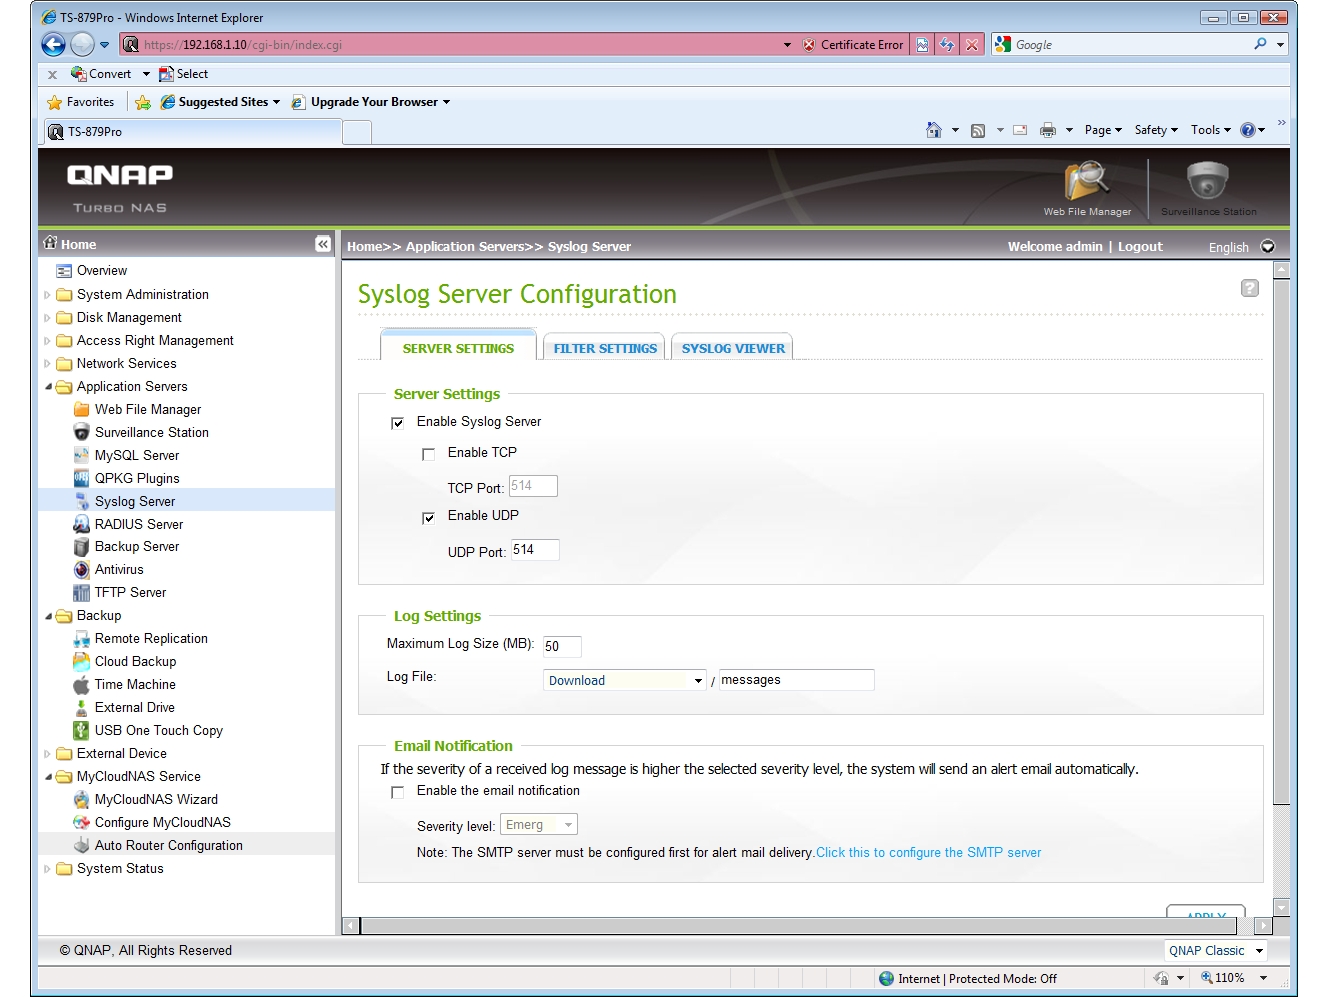Switch to the Syslog Viewer tab
Image resolution: width=1329 pixels, height=997 pixels.
[x=733, y=347]
